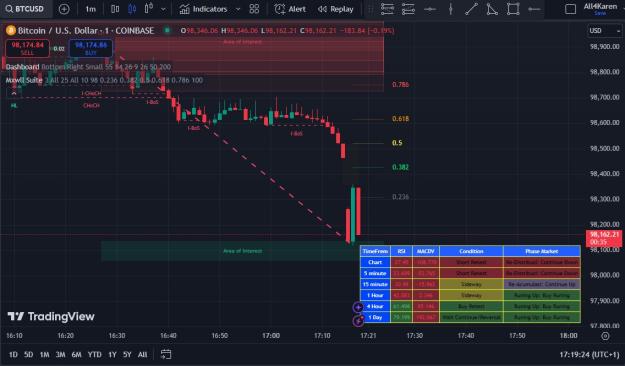Select the rectangle drawing tool
This screenshot has height=366, width=625.
pyautogui.click(x=513, y=9)
